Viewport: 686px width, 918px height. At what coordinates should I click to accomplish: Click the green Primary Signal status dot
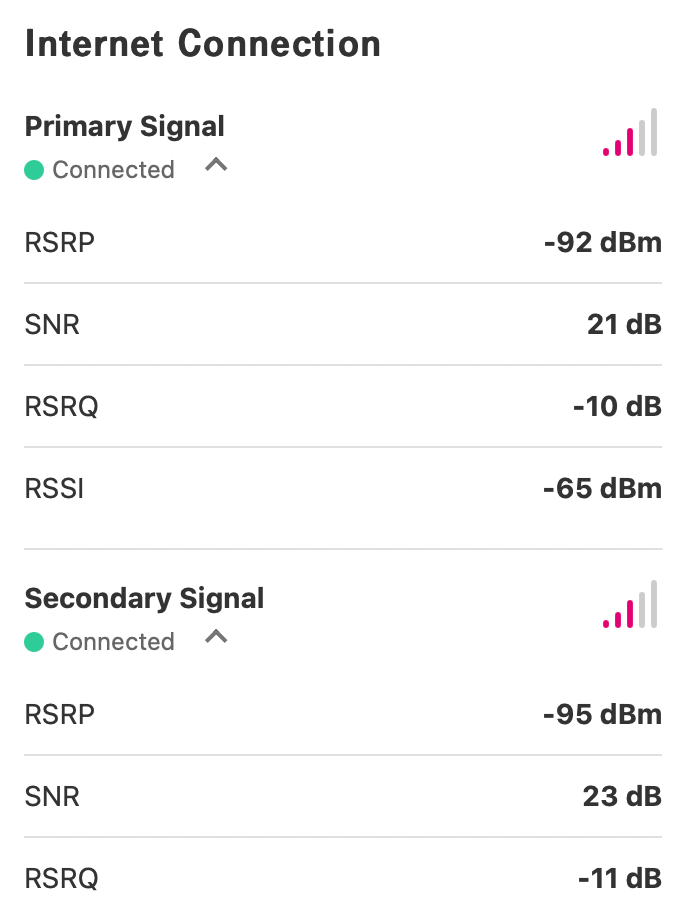(x=34, y=170)
